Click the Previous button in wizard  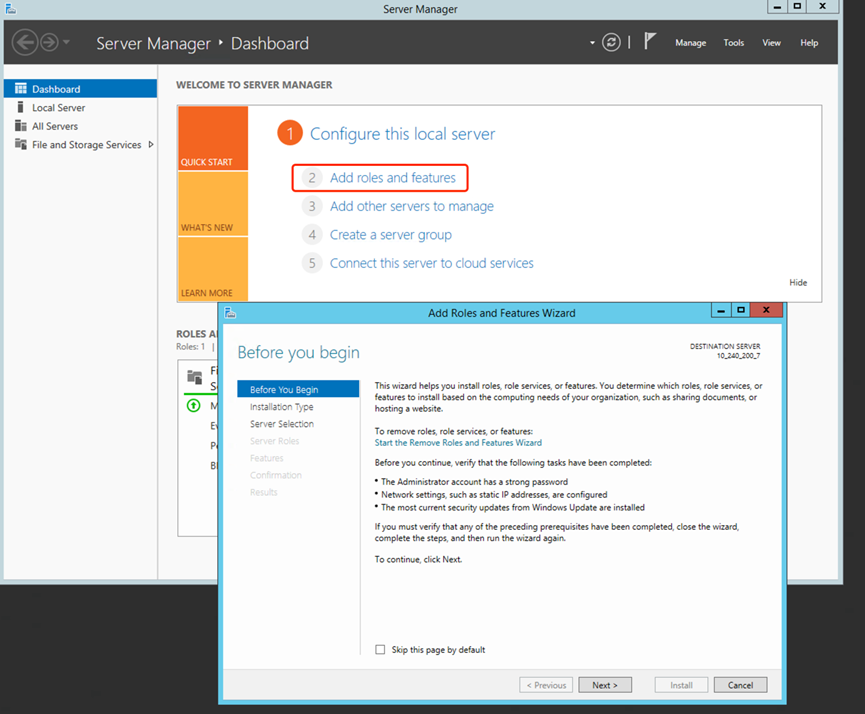click(x=546, y=685)
